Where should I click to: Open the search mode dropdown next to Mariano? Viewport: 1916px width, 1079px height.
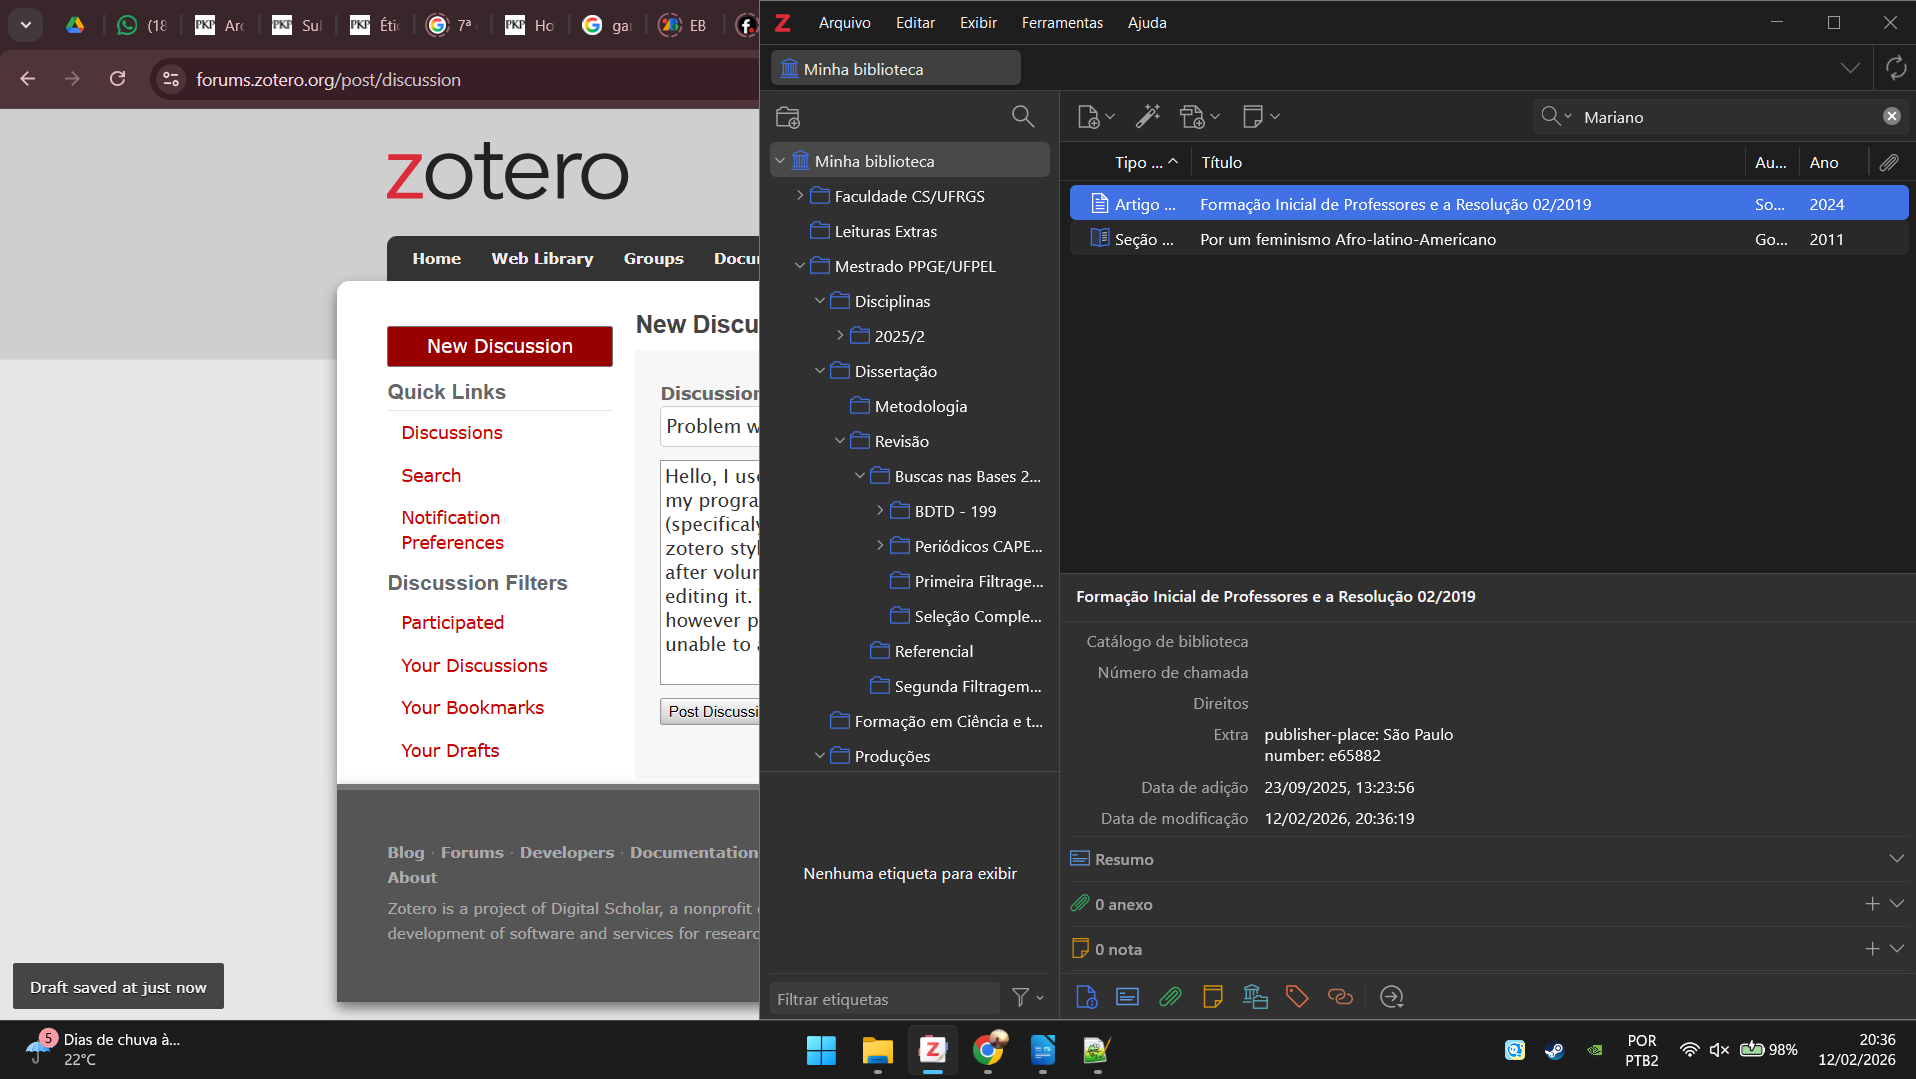click(x=1556, y=117)
